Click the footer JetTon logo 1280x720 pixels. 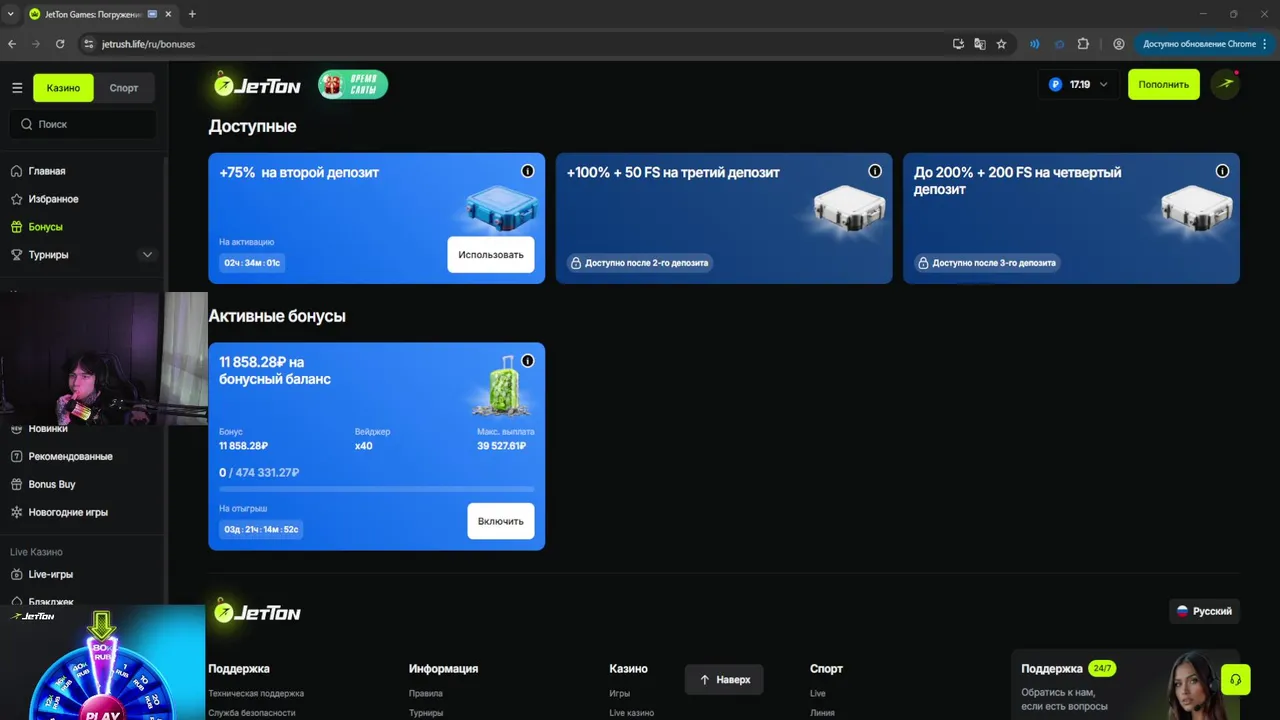point(257,613)
